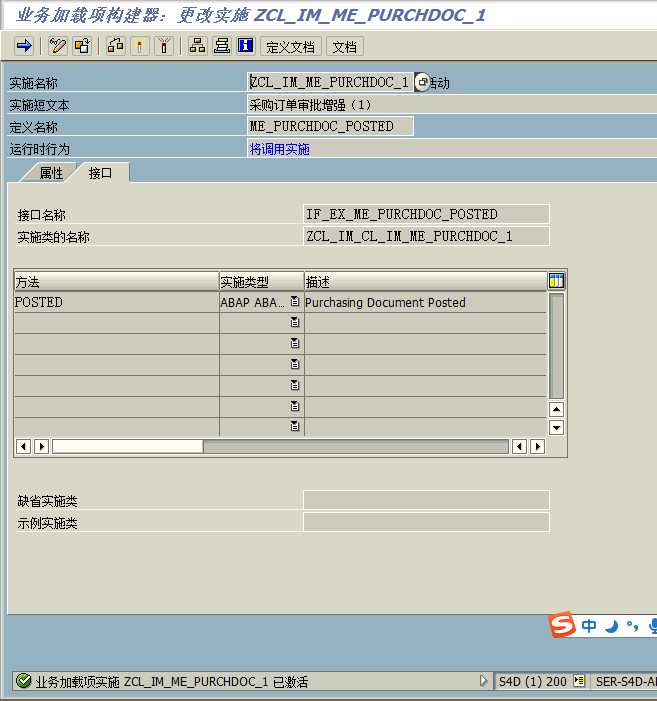Image resolution: width=657 pixels, height=701 pixels.
Task: Click the table's vertical scrollbar track
Action: pyautogui.click(x=556, y=346)
